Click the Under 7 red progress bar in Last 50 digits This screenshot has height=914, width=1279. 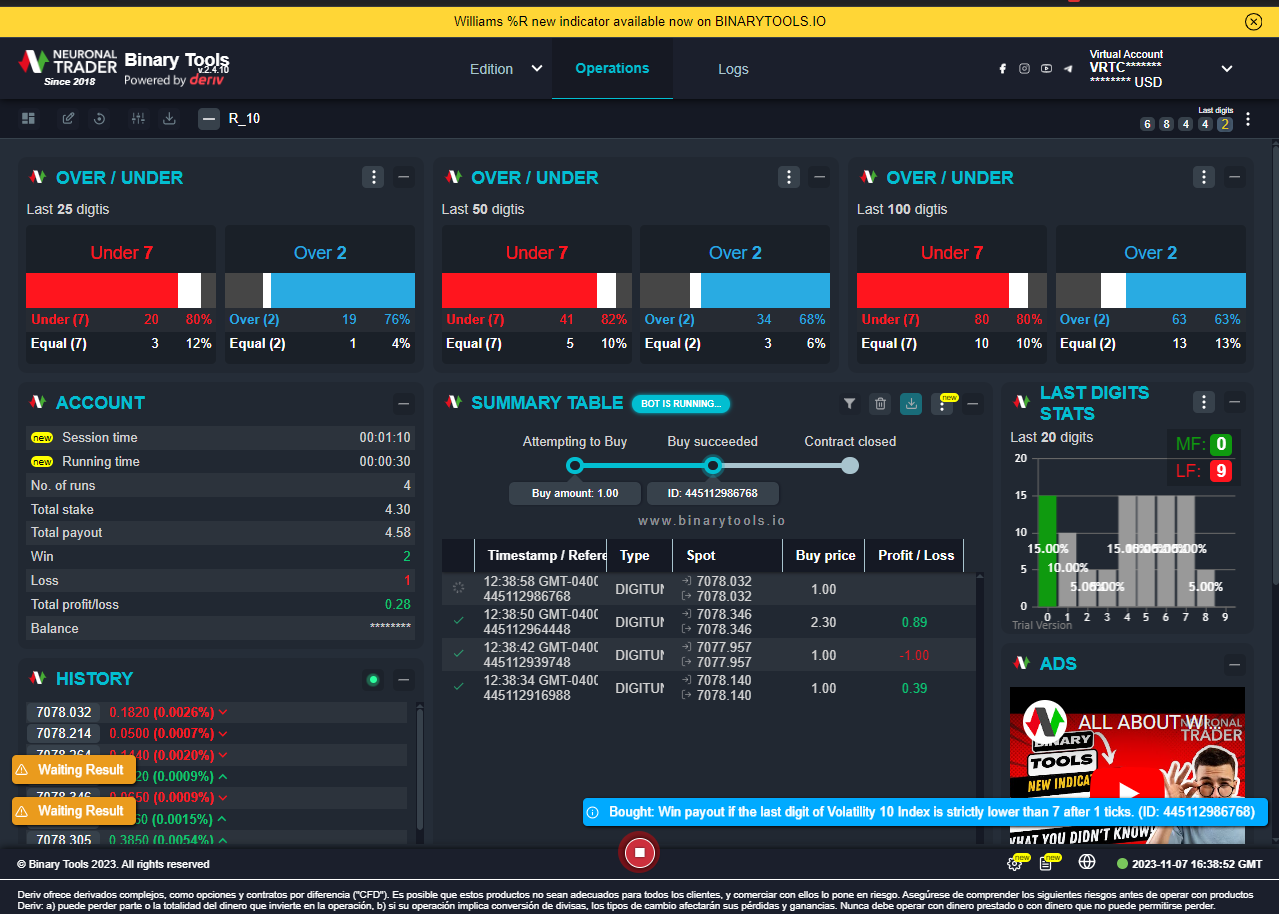tap(519, 290)
